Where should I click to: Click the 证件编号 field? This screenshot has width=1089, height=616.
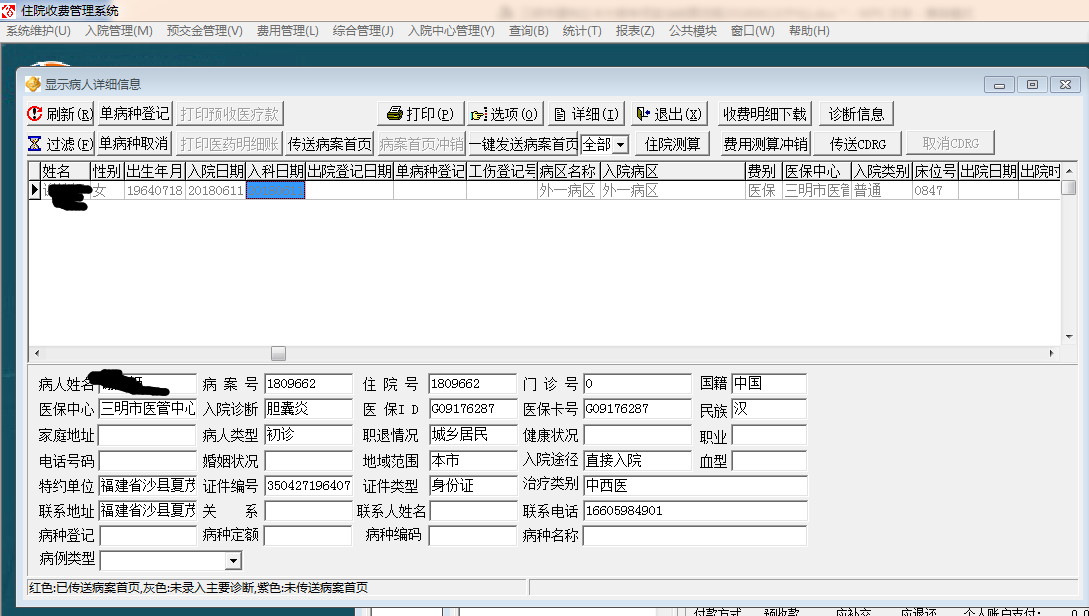(308, 485)
